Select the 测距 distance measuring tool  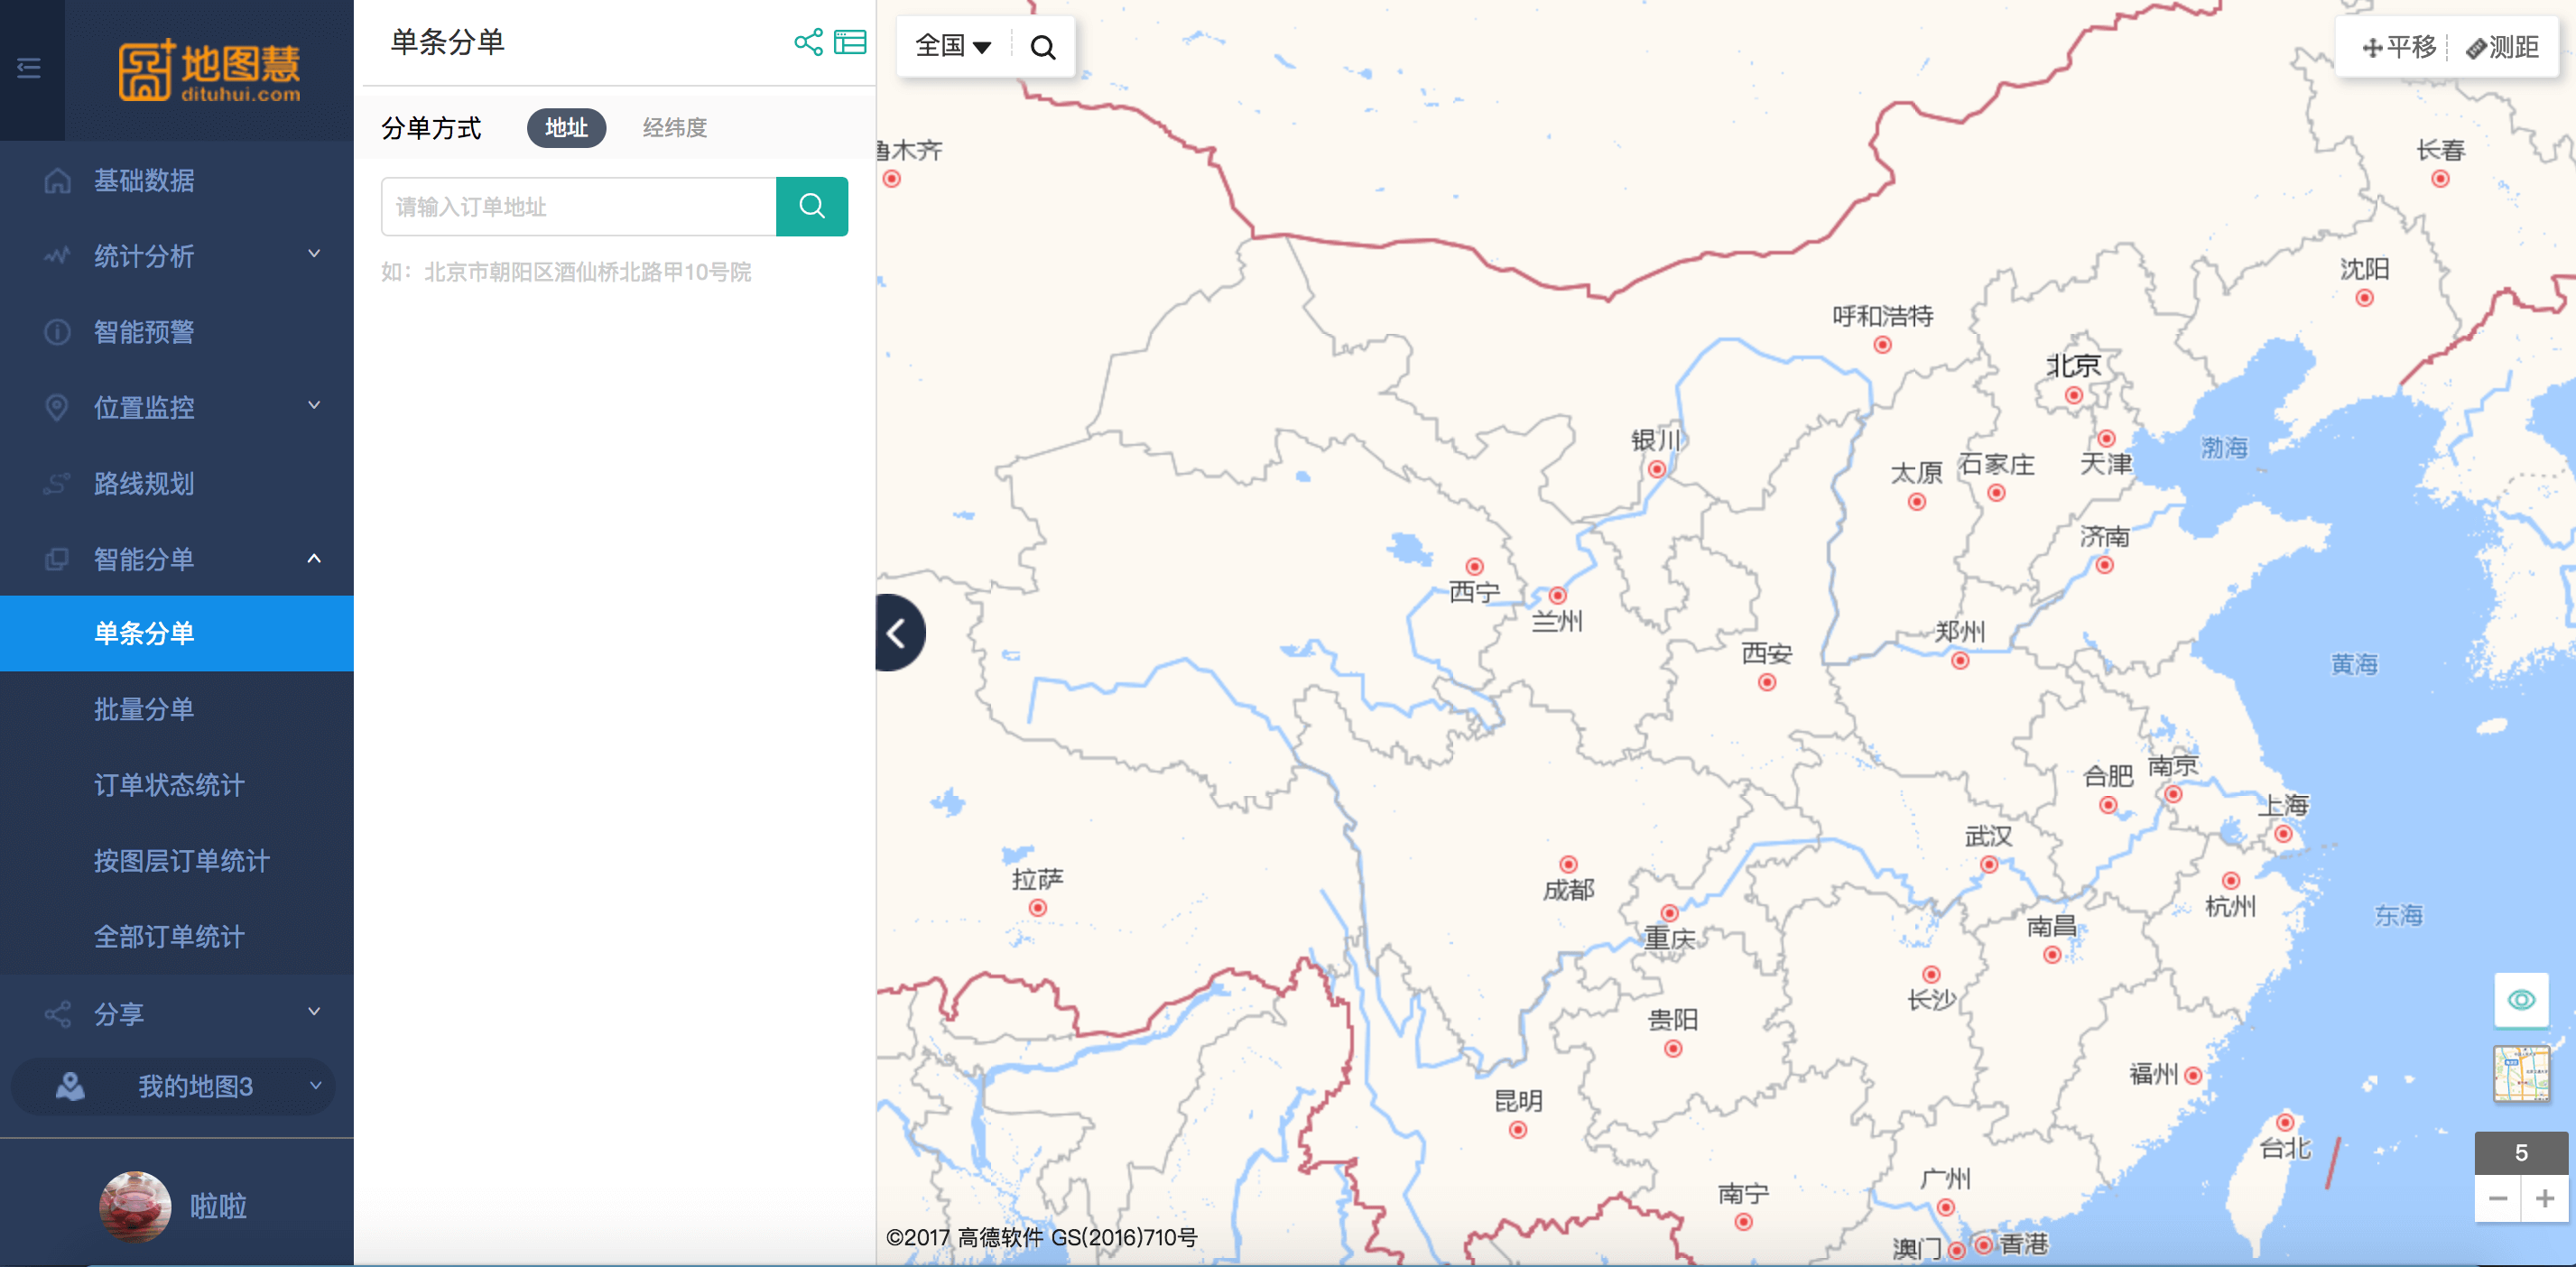[2502, 47]
